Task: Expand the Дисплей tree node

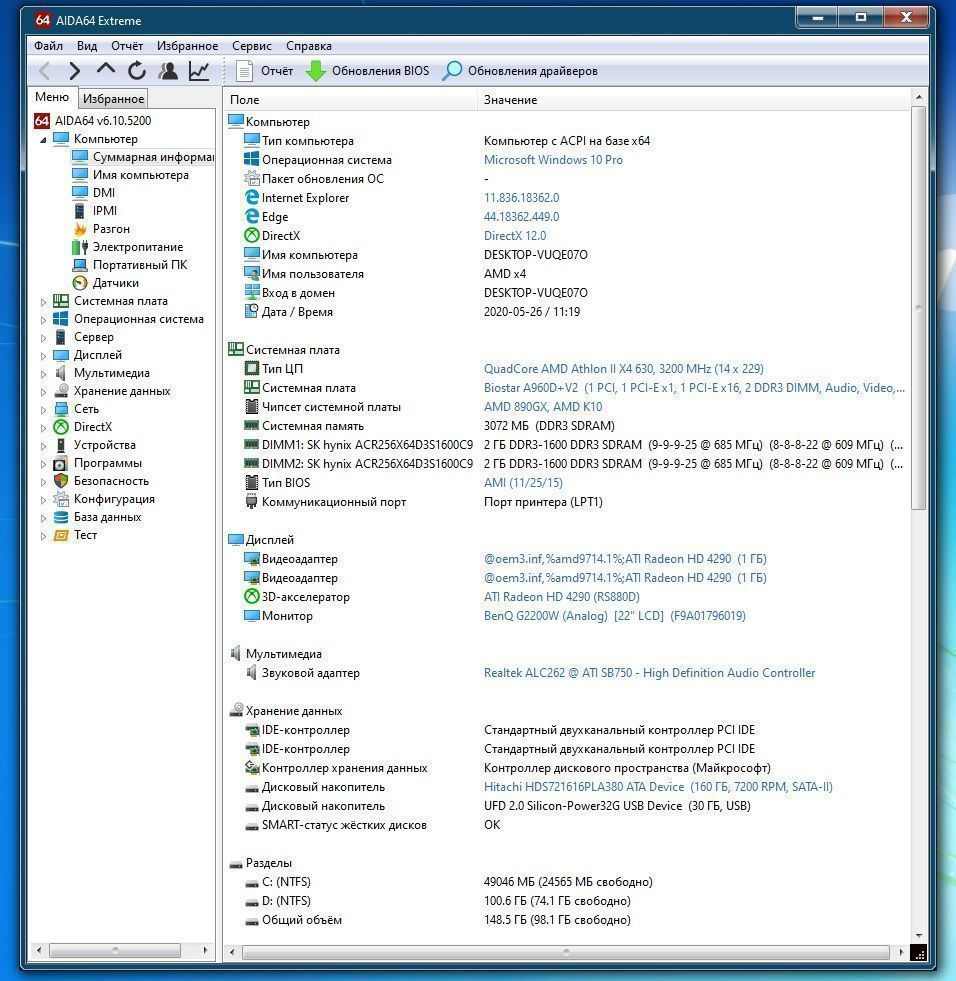Action: tap(43, 356)
